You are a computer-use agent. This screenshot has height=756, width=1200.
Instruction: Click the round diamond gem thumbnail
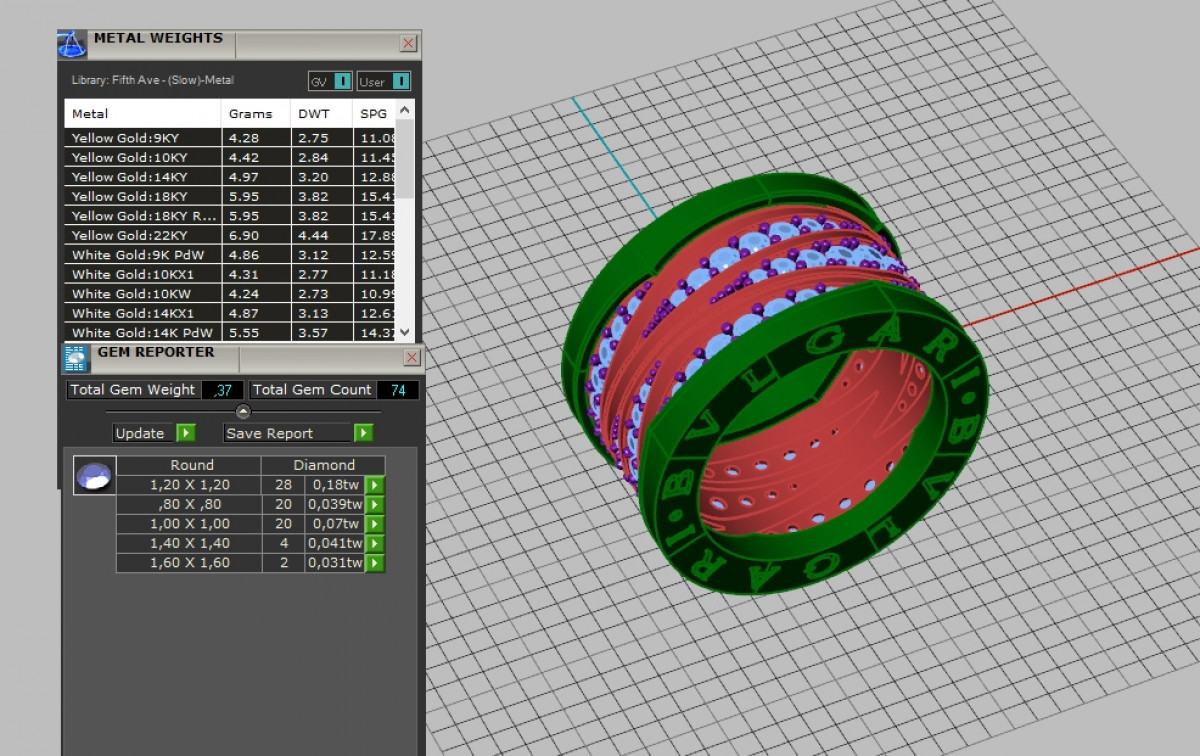(95, 475)
